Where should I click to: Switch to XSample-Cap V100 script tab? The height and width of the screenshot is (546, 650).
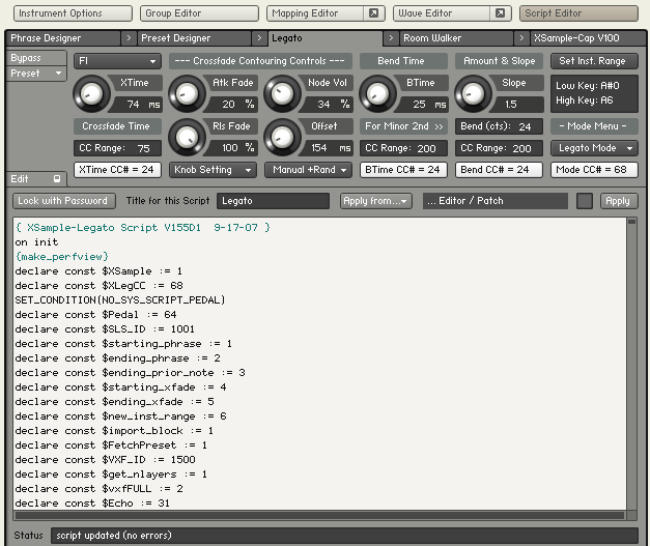587,38
